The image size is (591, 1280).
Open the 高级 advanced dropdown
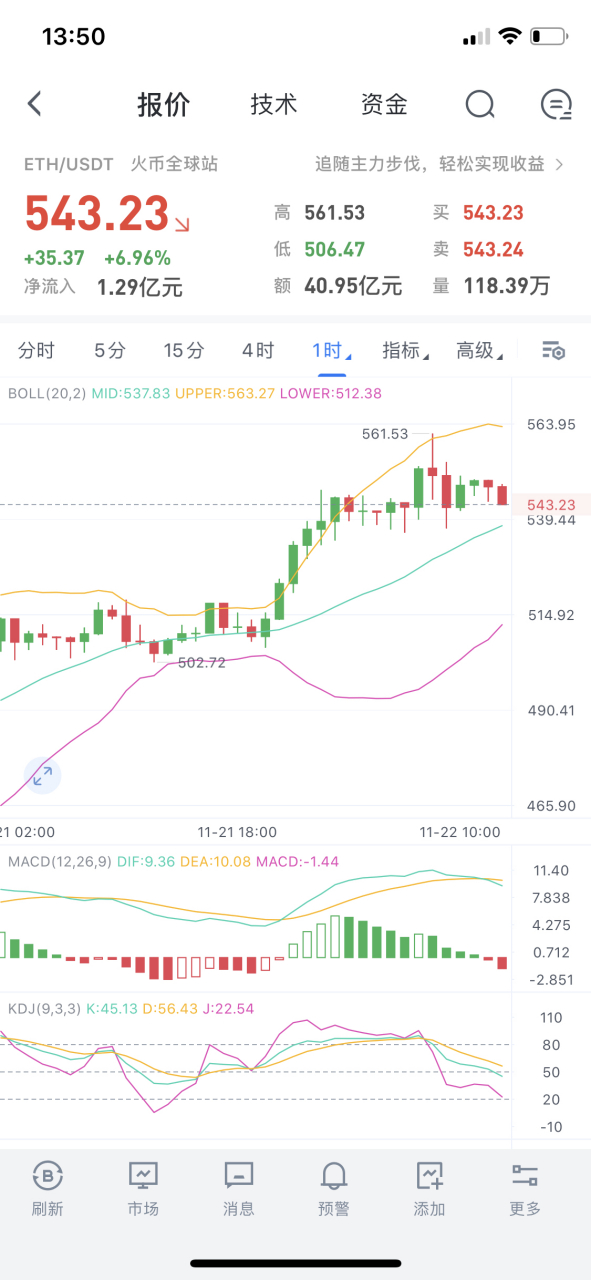pyautogui.click(x=479, y=350)
